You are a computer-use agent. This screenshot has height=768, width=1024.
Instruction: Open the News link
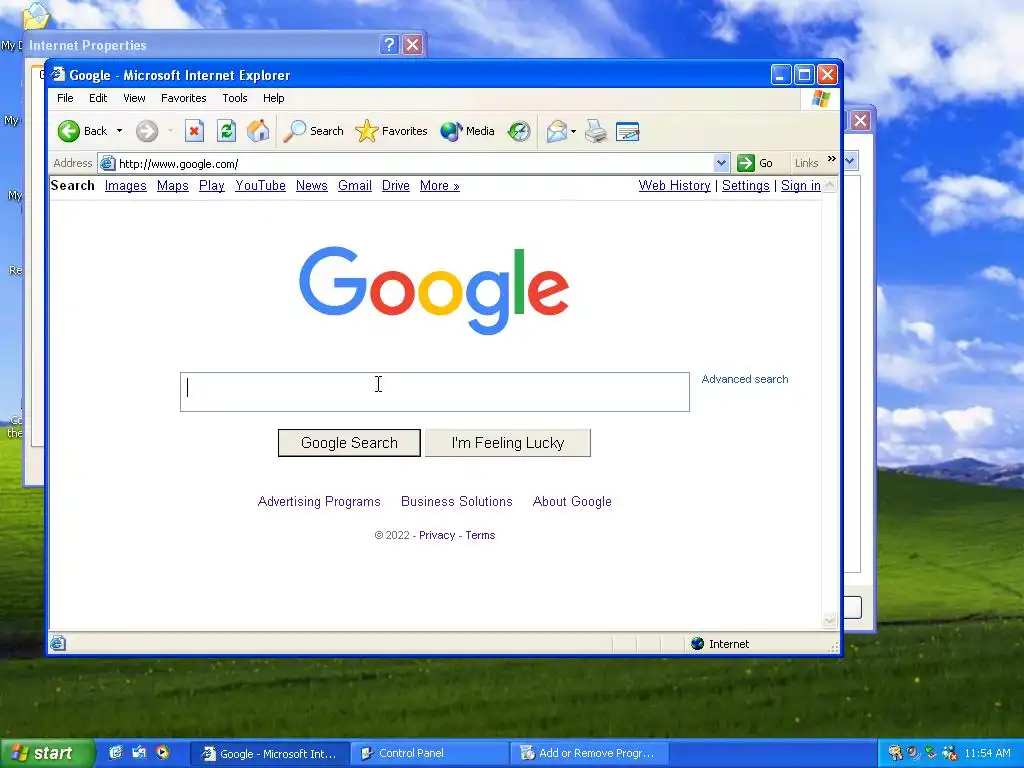click(x=312, y=186)
